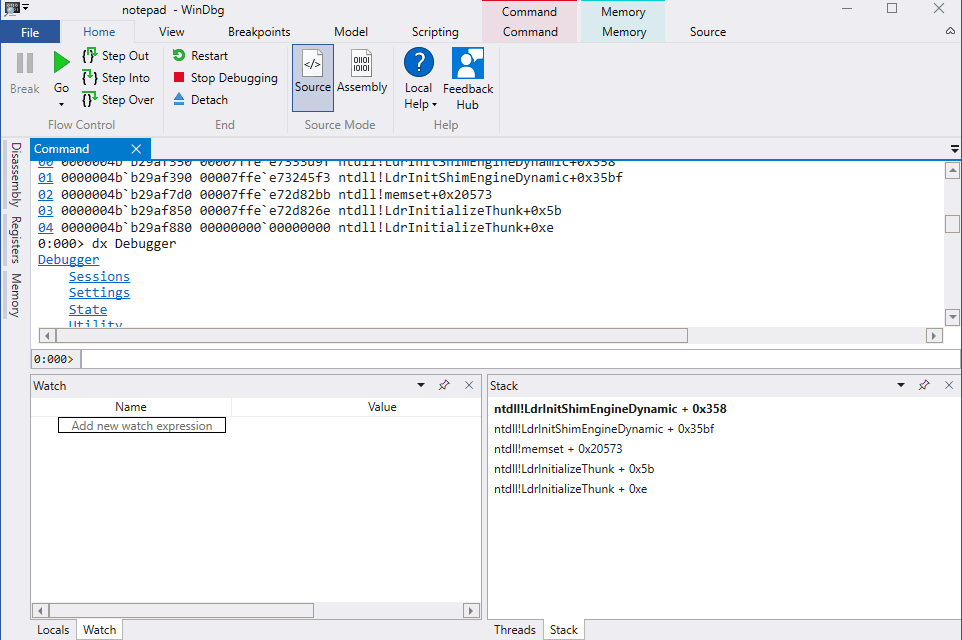This screenshot has width=962, height=640.
Task: Pin the Stack panel
Action: coord(924,385)
